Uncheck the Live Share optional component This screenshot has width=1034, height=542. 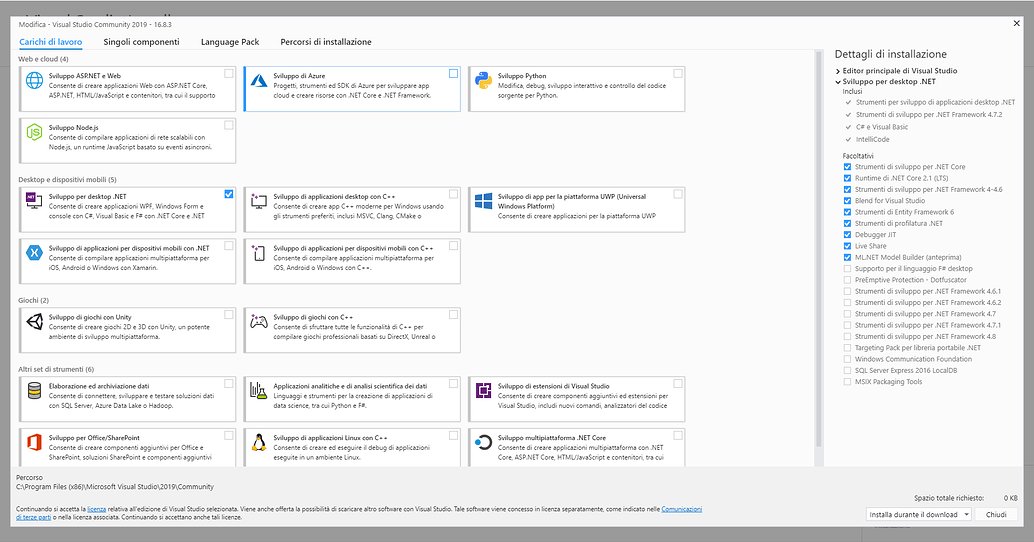pos(848,246)
